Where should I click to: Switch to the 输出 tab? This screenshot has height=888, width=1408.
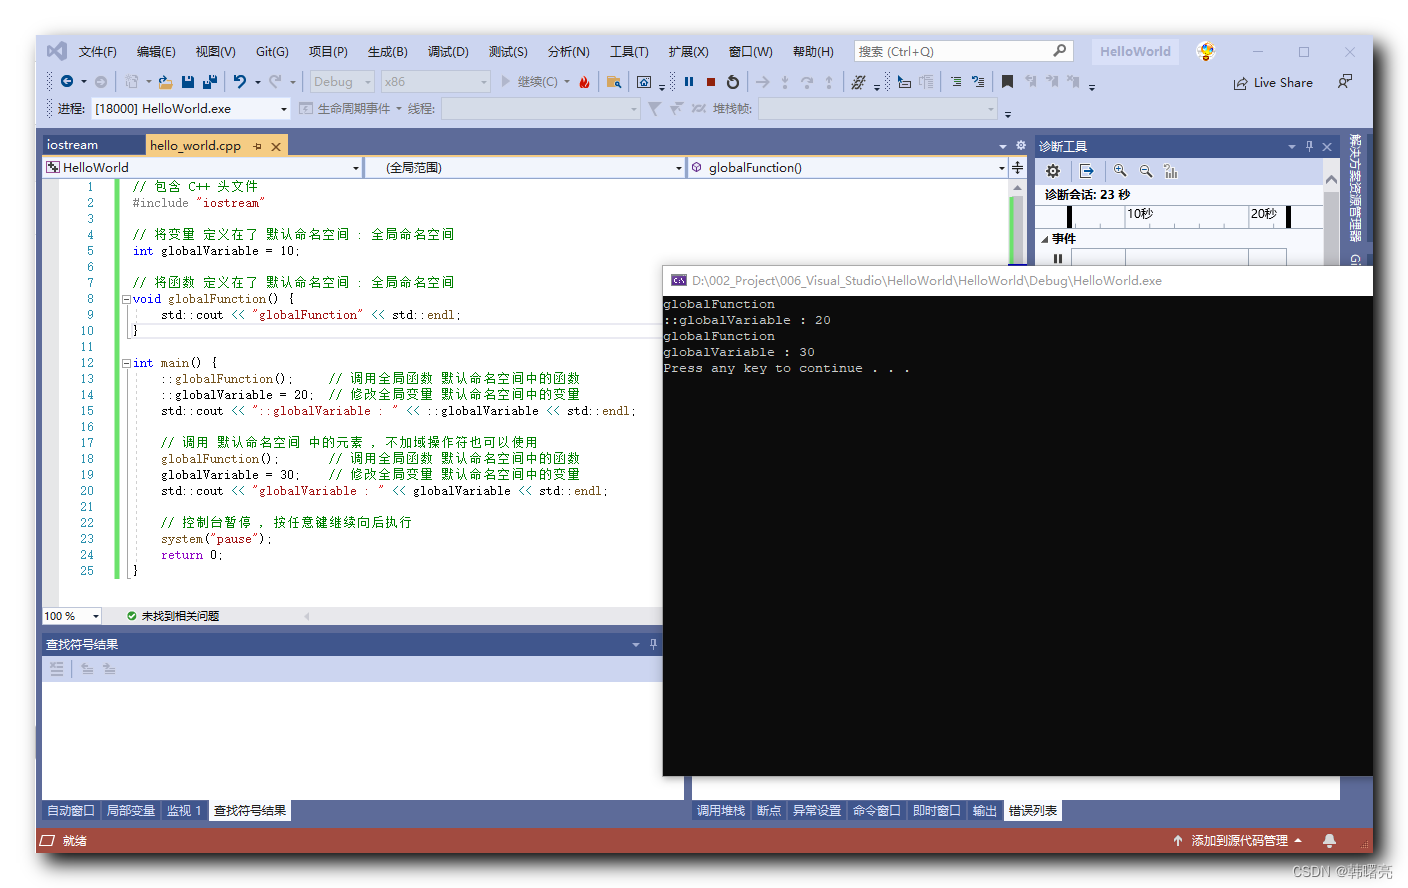[x=985, y=811]
